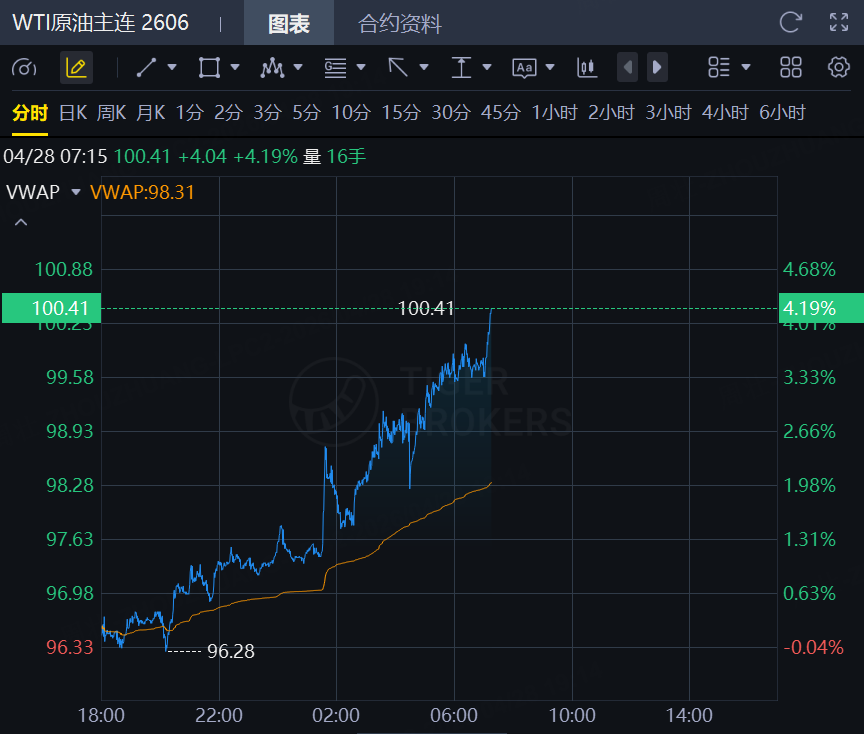
Task: Enter fullscreen with the expand icon
Action: (839, 23)
